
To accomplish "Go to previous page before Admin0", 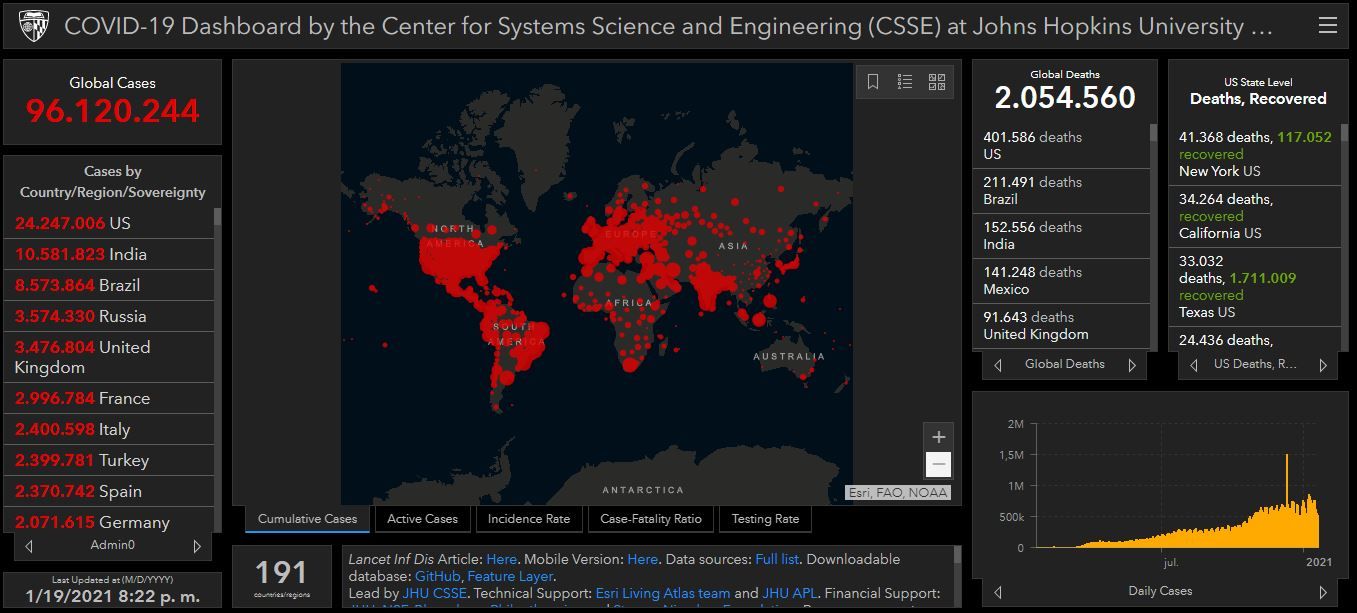I will 29,546.
